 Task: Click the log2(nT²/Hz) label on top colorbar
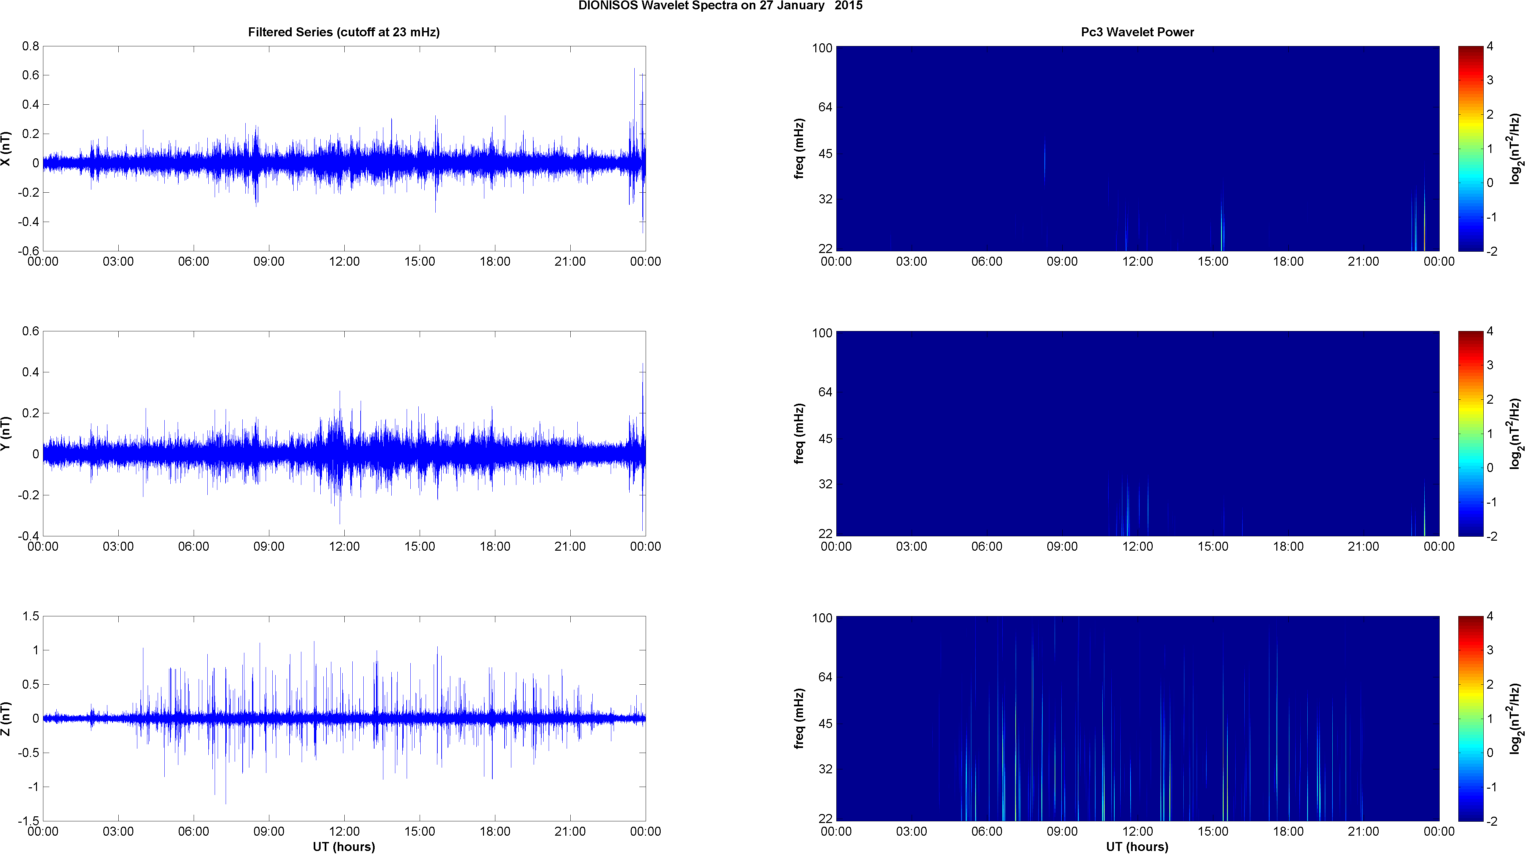pos(1515,149)
